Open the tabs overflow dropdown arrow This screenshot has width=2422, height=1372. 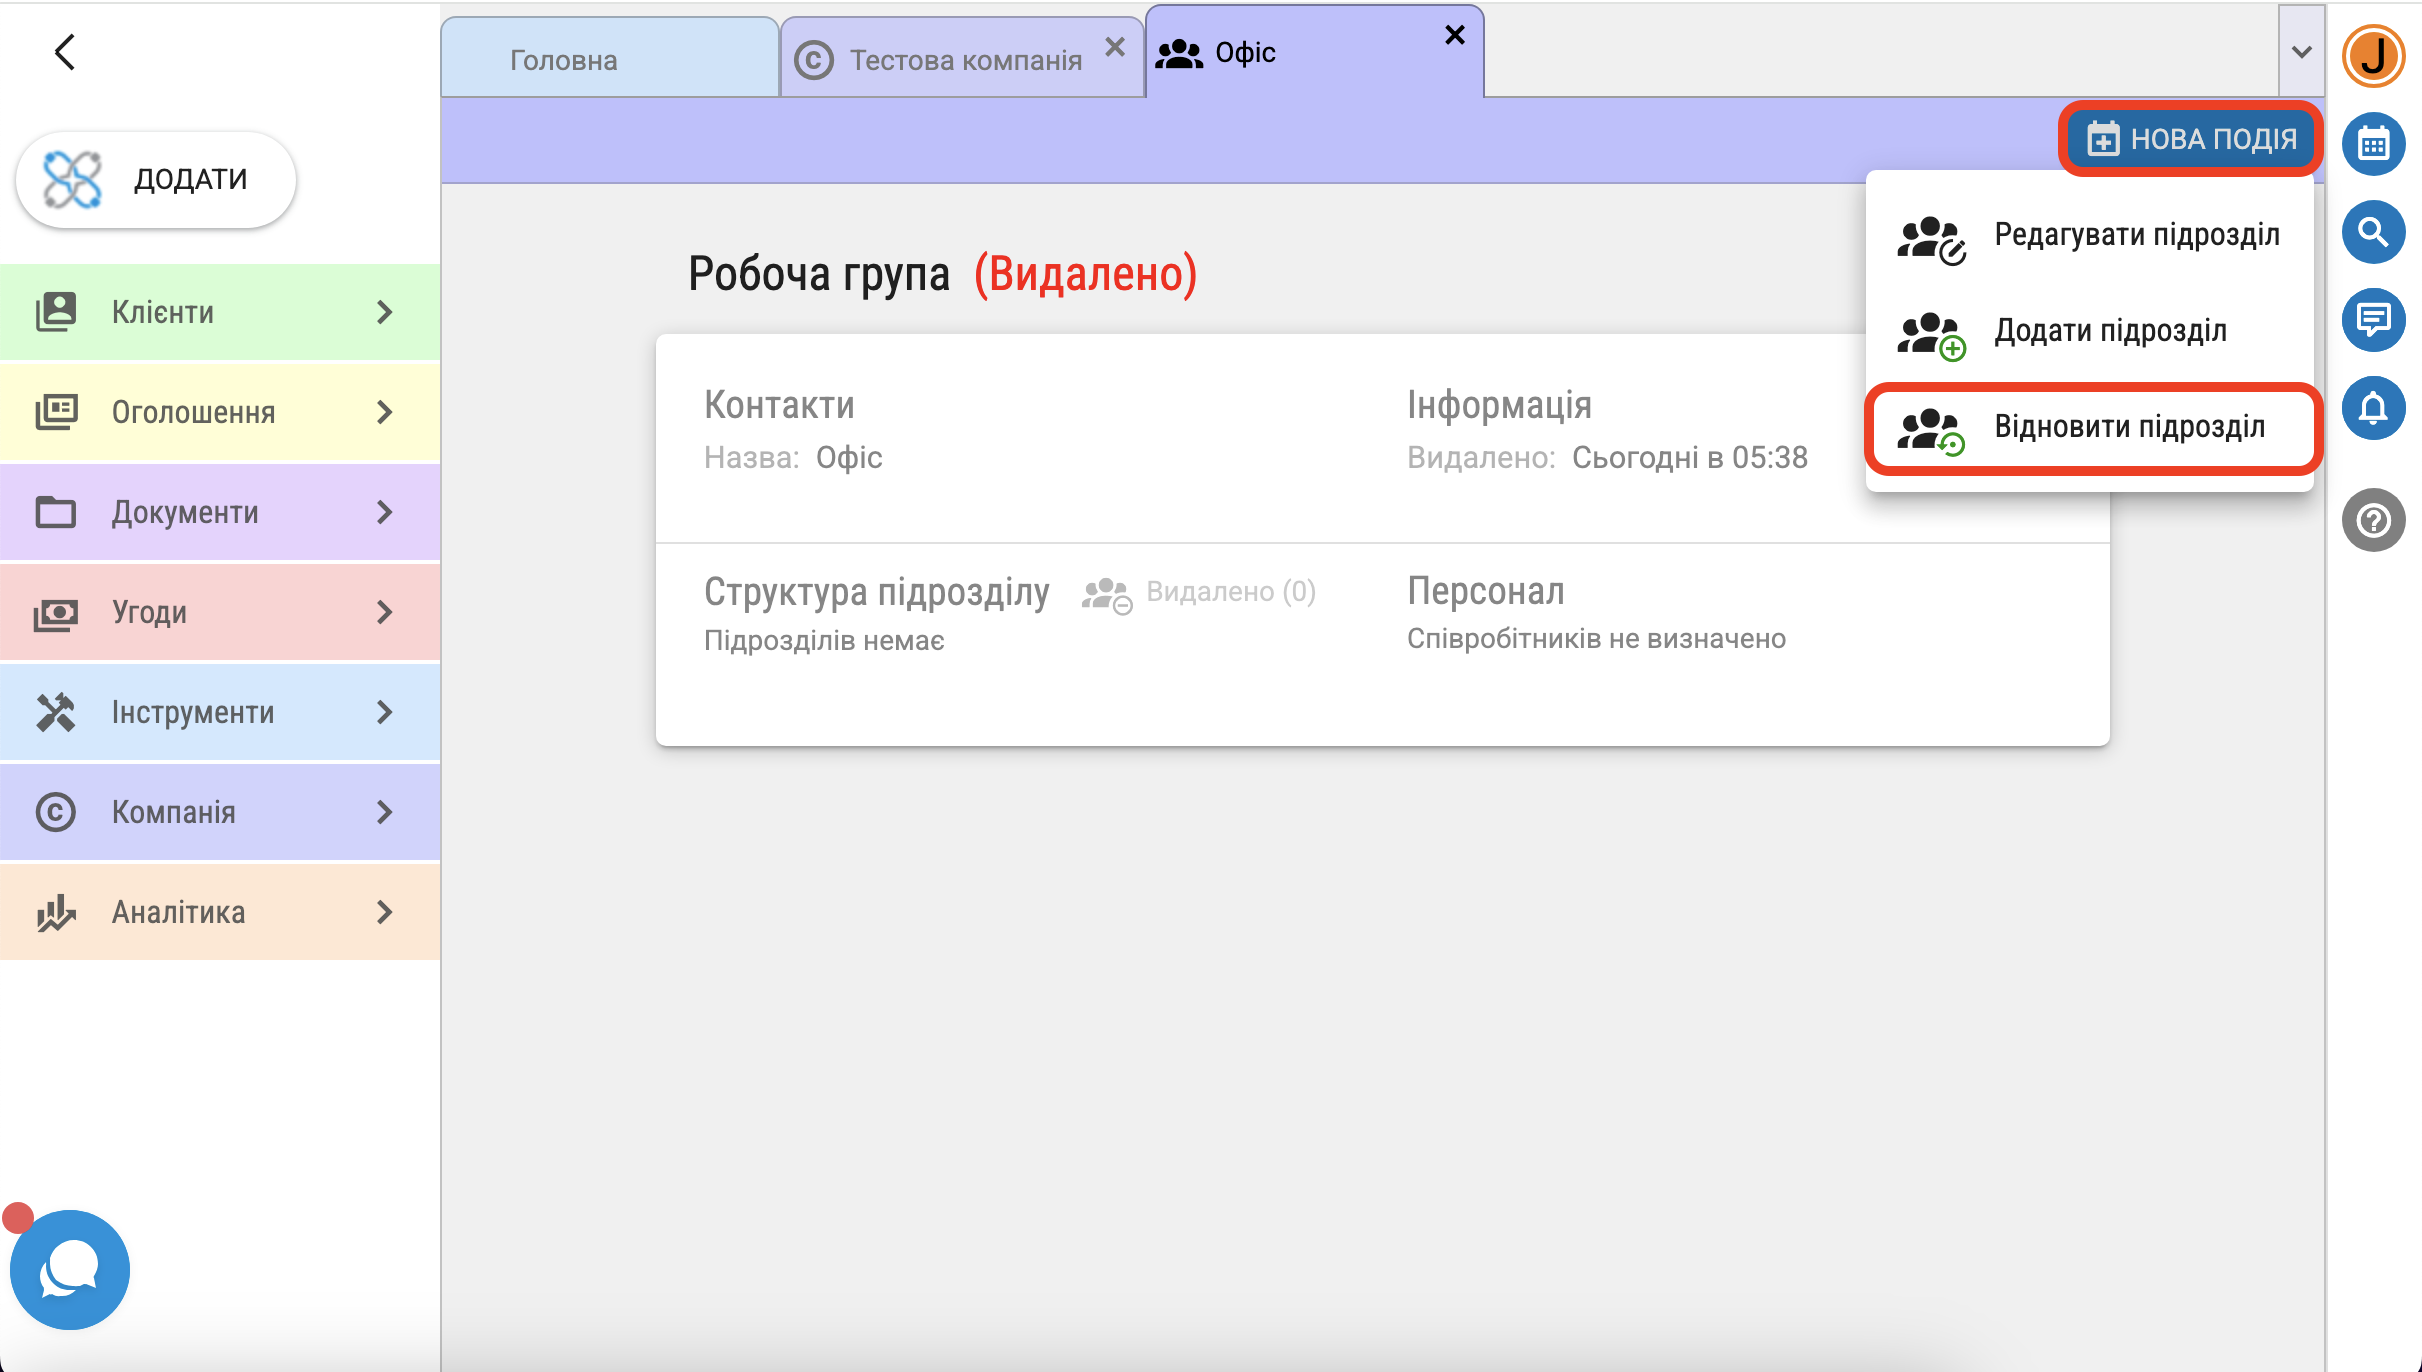point(2301,52)
